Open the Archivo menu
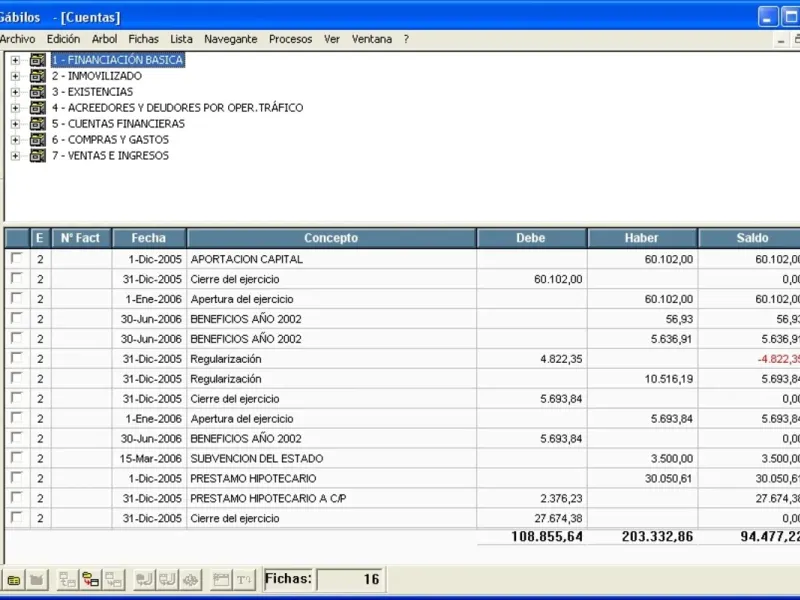The width and height of the screenshot is (800, 600). pos(17,39)
